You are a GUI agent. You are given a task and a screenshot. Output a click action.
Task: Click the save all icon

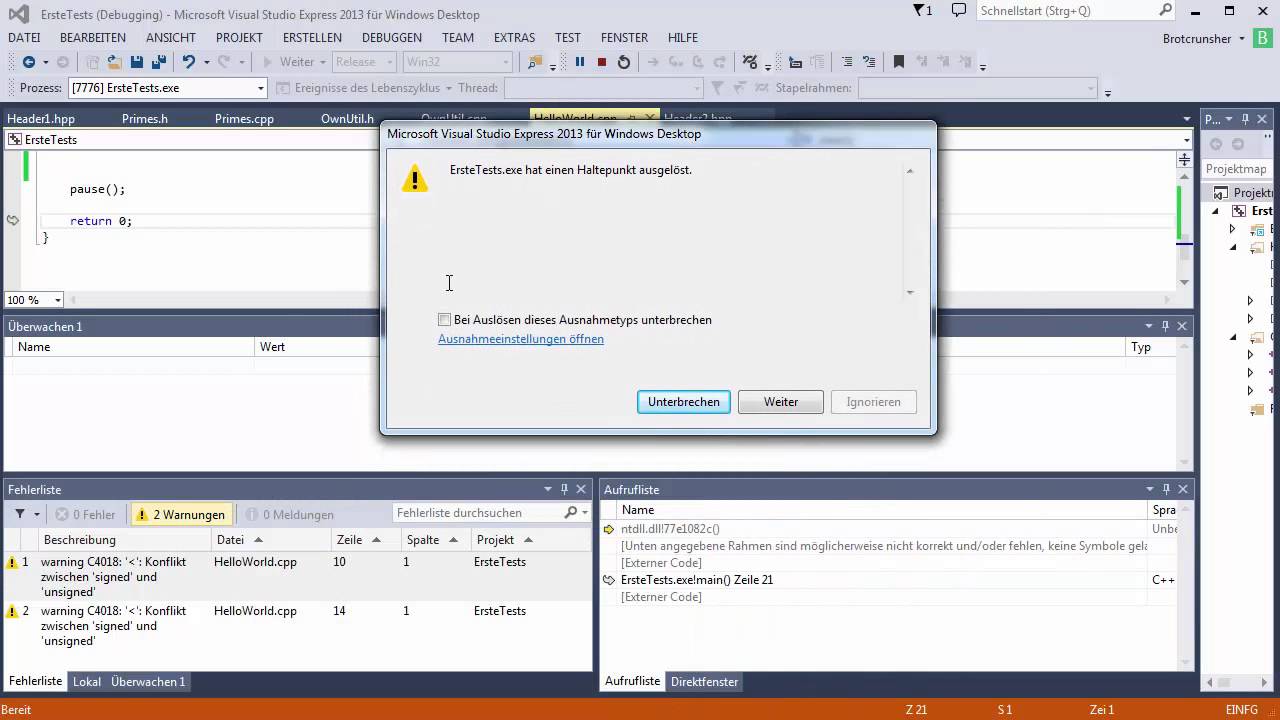(159, 62)
